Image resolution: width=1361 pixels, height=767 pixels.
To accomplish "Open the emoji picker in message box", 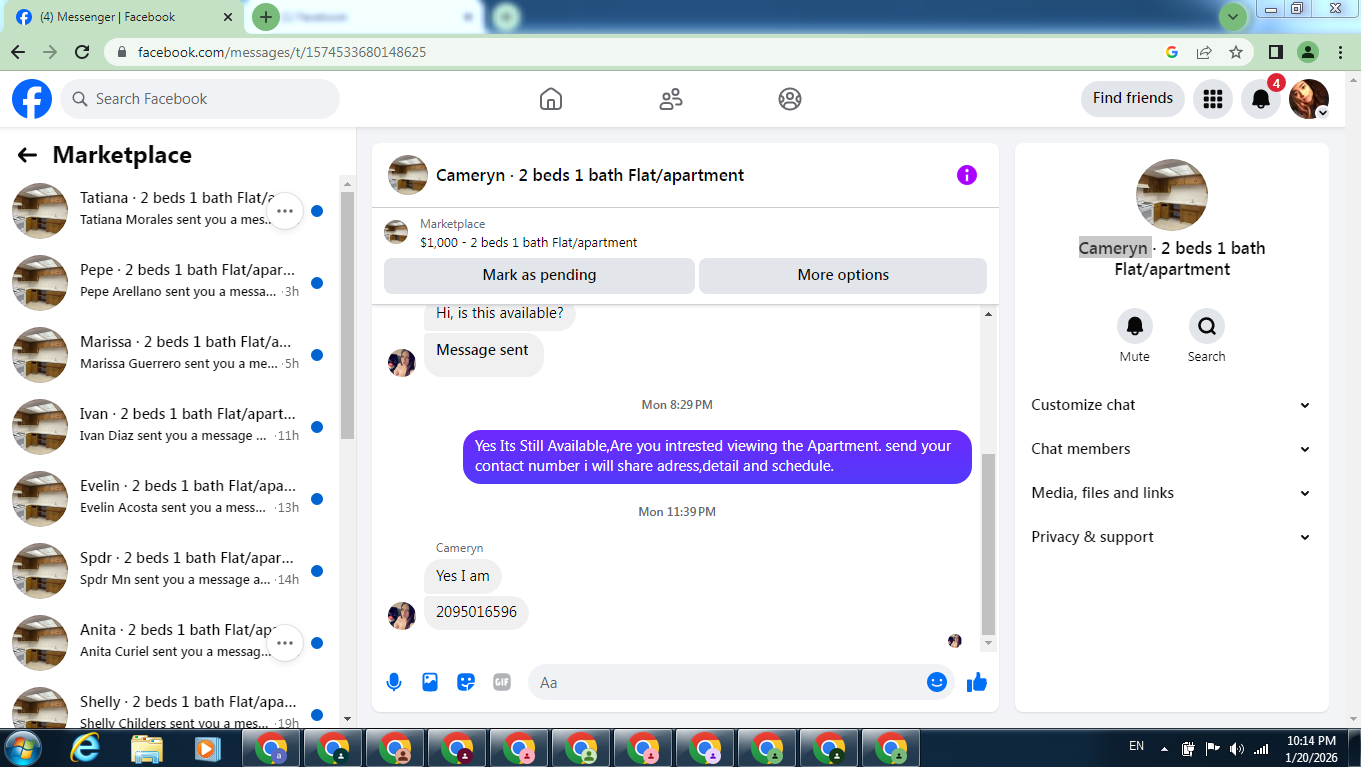I will point(937,682).
